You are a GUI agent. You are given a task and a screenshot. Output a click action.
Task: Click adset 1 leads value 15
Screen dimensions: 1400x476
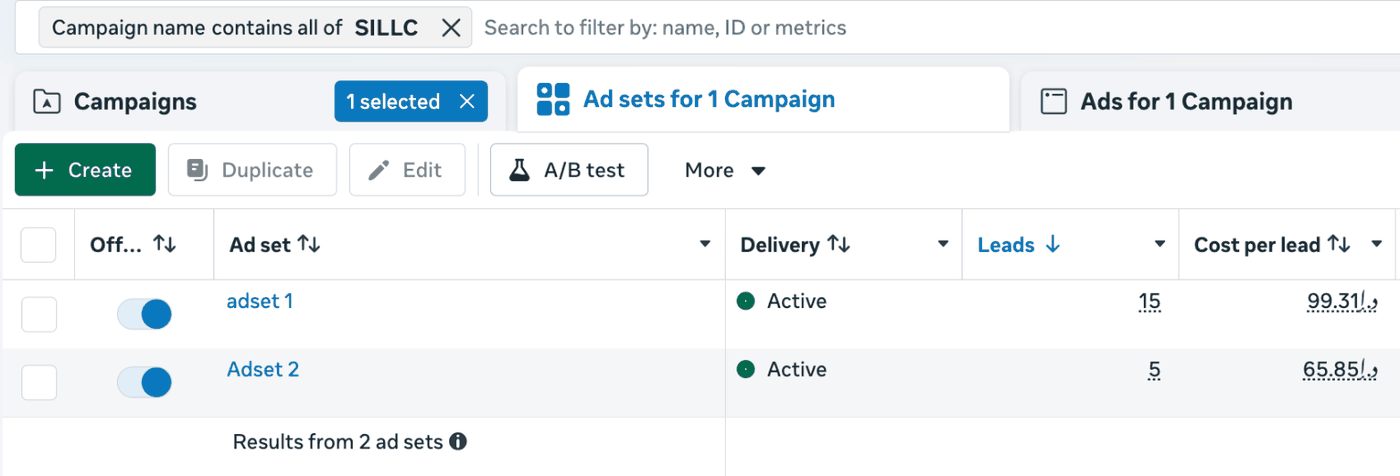[x=1149, y=301]
